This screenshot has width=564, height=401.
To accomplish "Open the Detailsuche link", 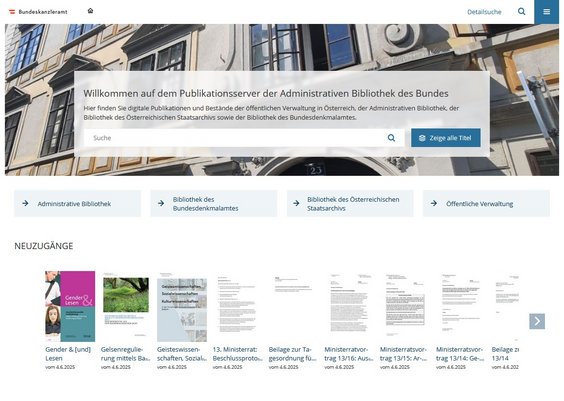I will tap(484, 12).
